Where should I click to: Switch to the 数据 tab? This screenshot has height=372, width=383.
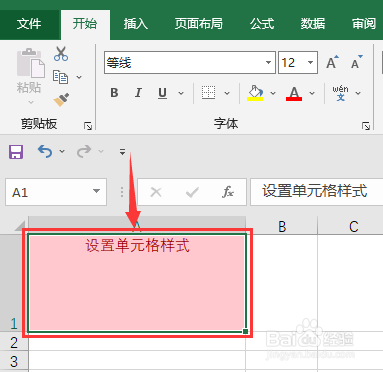pyautogui.click(x=313, y=24)
